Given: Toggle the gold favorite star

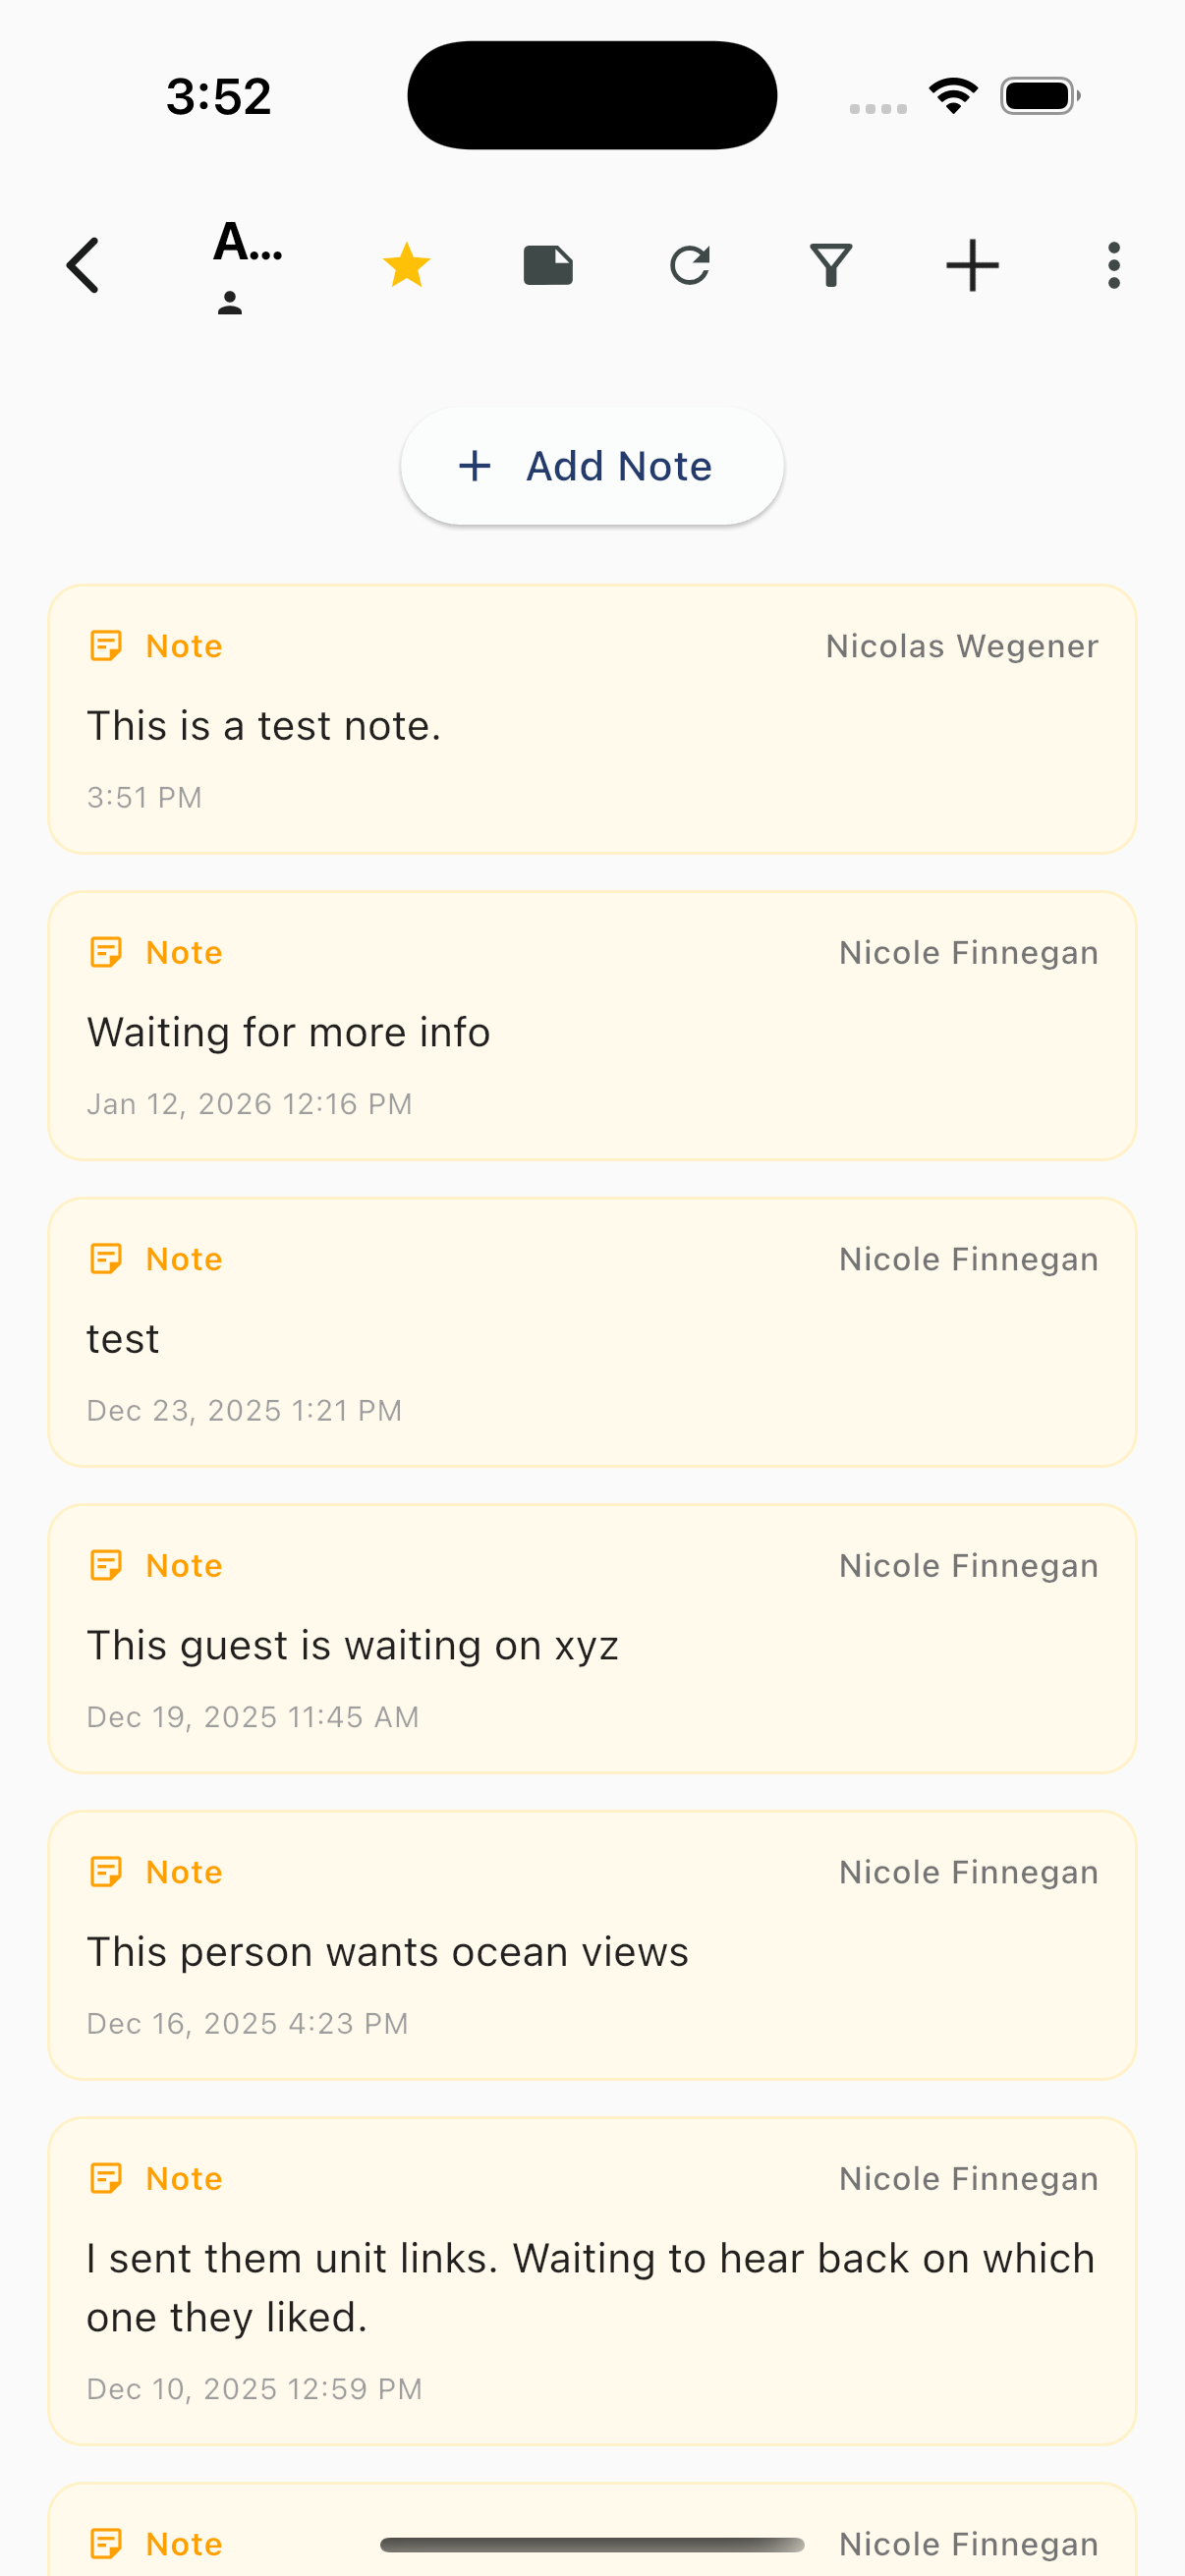Looking at the screenshot, I should tap(406, 266).
